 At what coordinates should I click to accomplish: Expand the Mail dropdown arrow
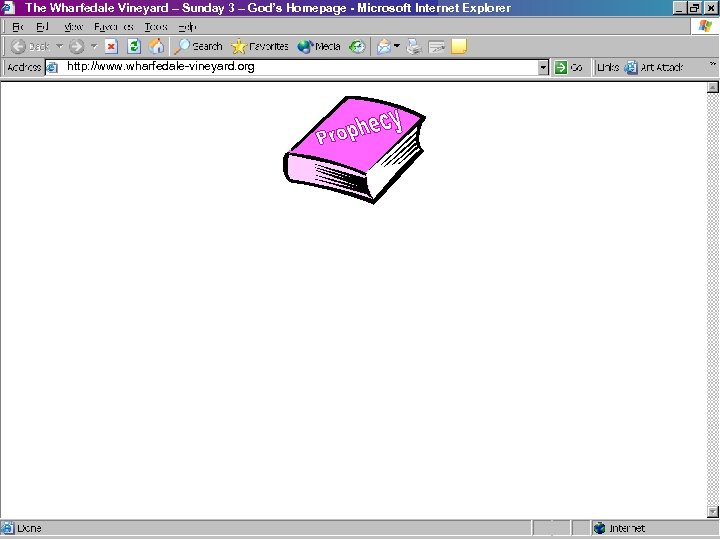[x=397, y=46]
